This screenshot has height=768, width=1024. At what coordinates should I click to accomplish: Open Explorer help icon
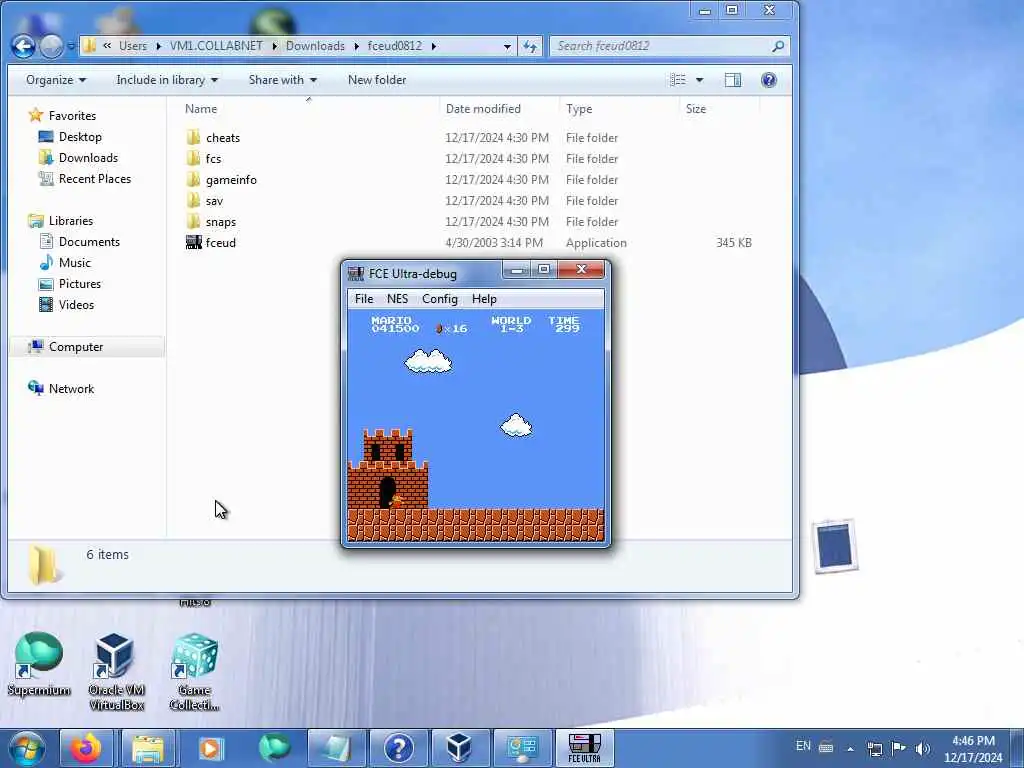[769, 80]
